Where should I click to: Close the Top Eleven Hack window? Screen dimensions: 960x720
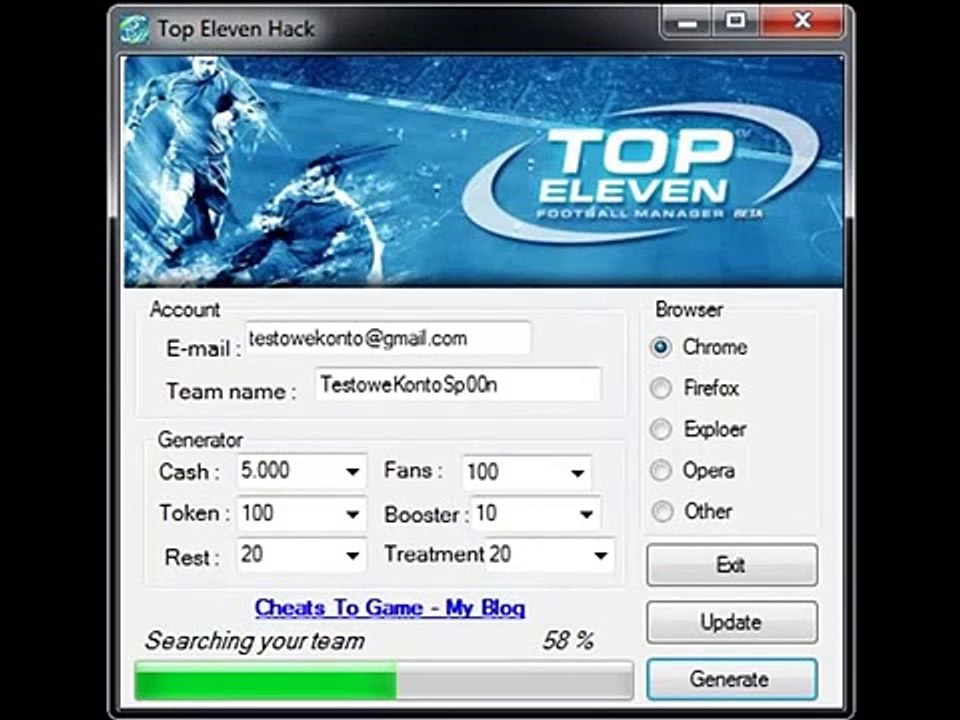(801, 22)
